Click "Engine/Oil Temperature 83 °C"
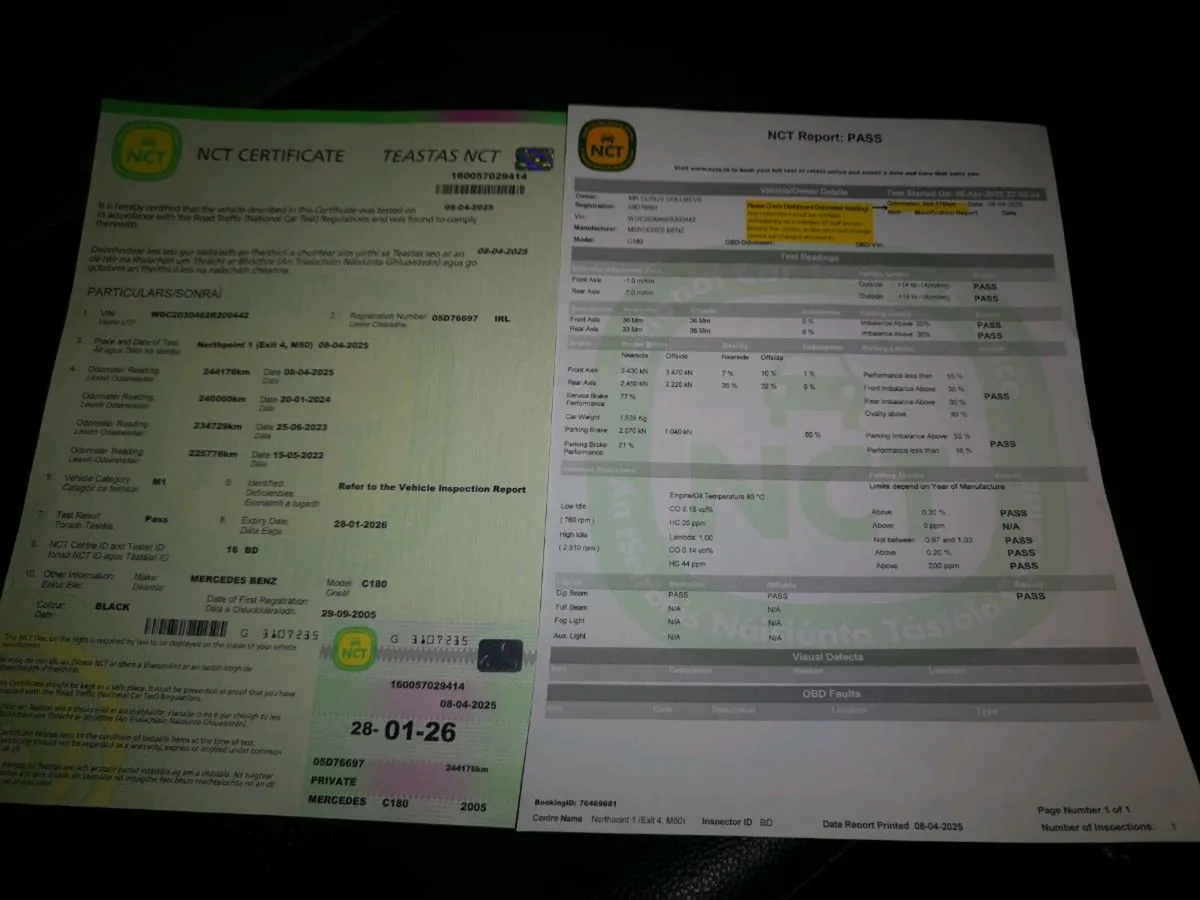 pos(716,496)
